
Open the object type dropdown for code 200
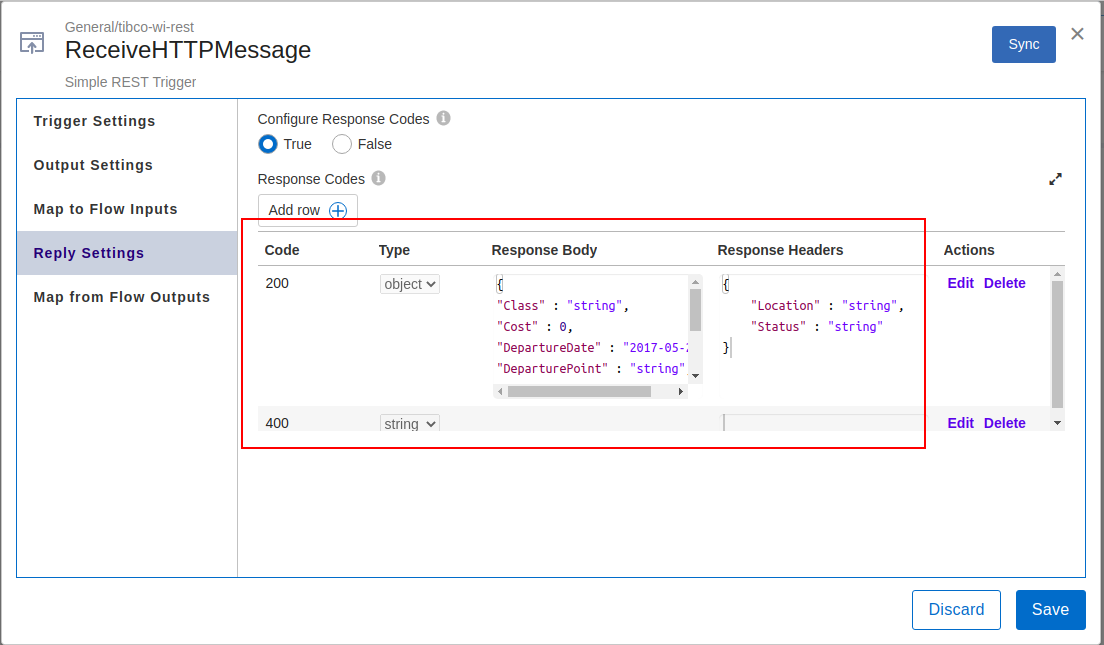(409, 284)
